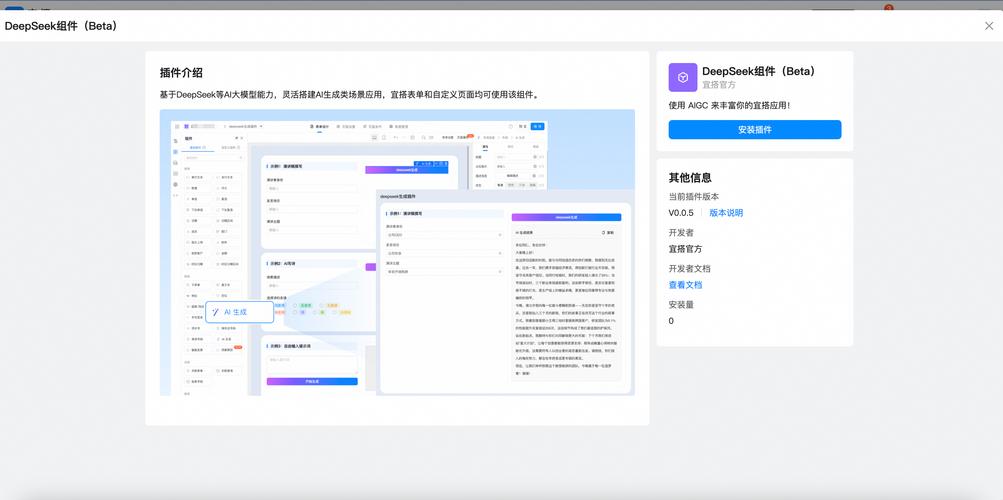This screenshot has width=1003, height=500.
Task: Click the 开发者文档 label
Action: point(690,269)
